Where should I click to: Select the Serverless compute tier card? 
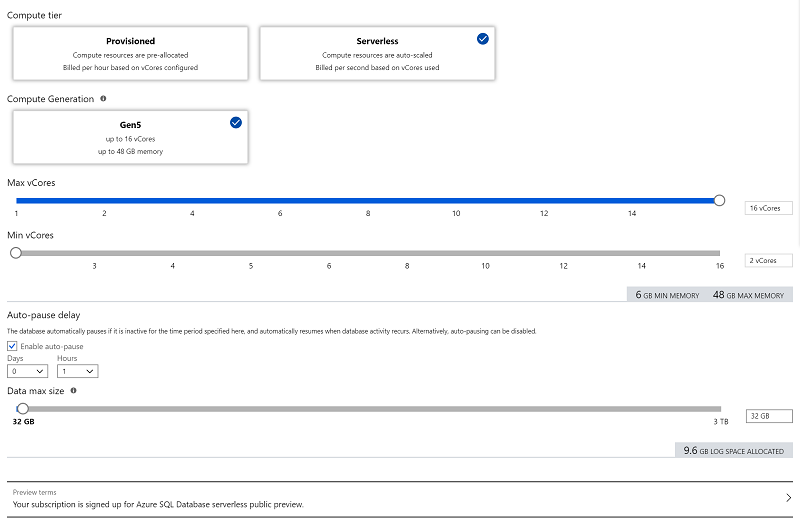click(x=377, y=54)
